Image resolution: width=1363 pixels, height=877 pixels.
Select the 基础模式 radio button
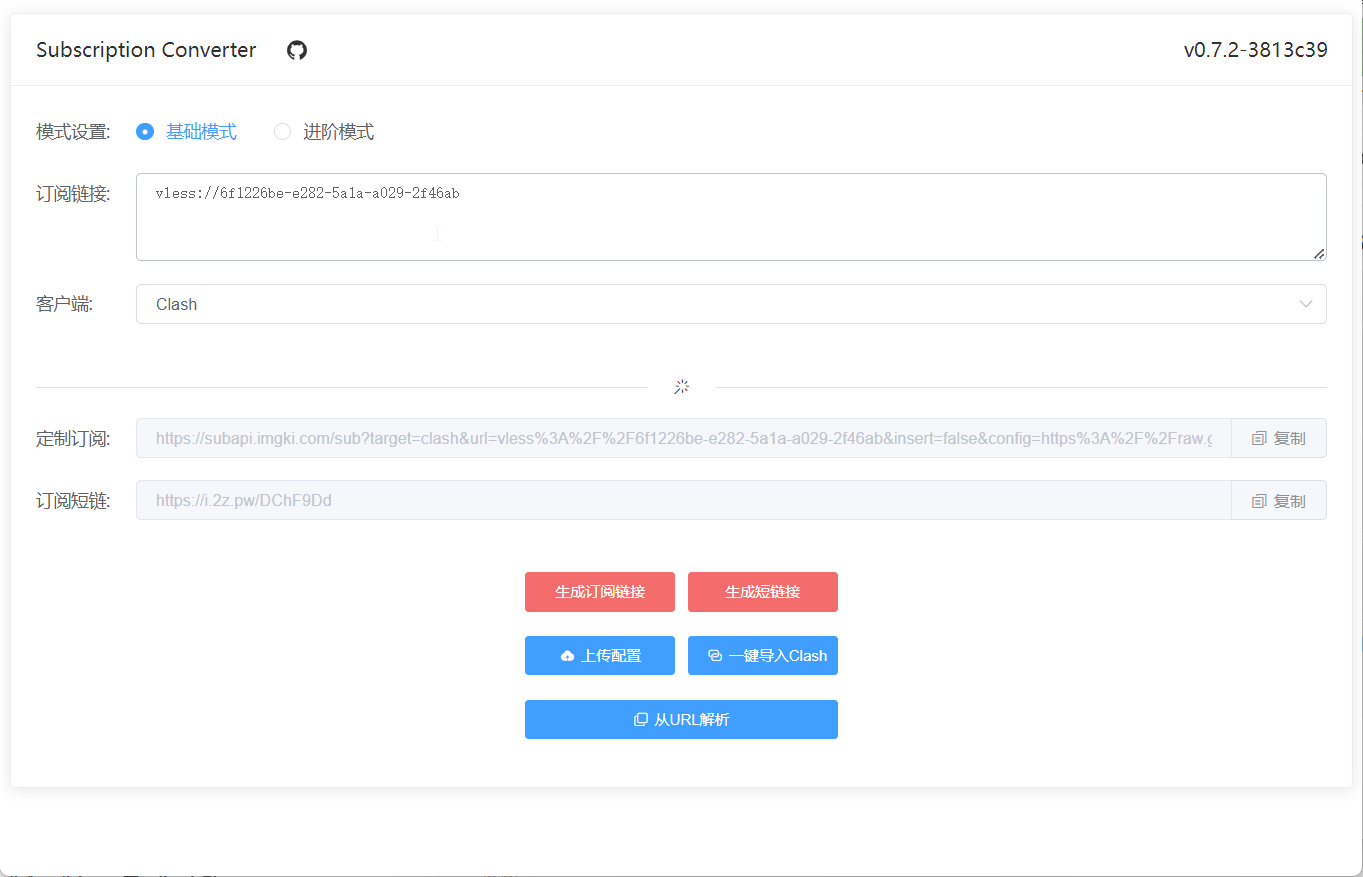pos(145,132)
